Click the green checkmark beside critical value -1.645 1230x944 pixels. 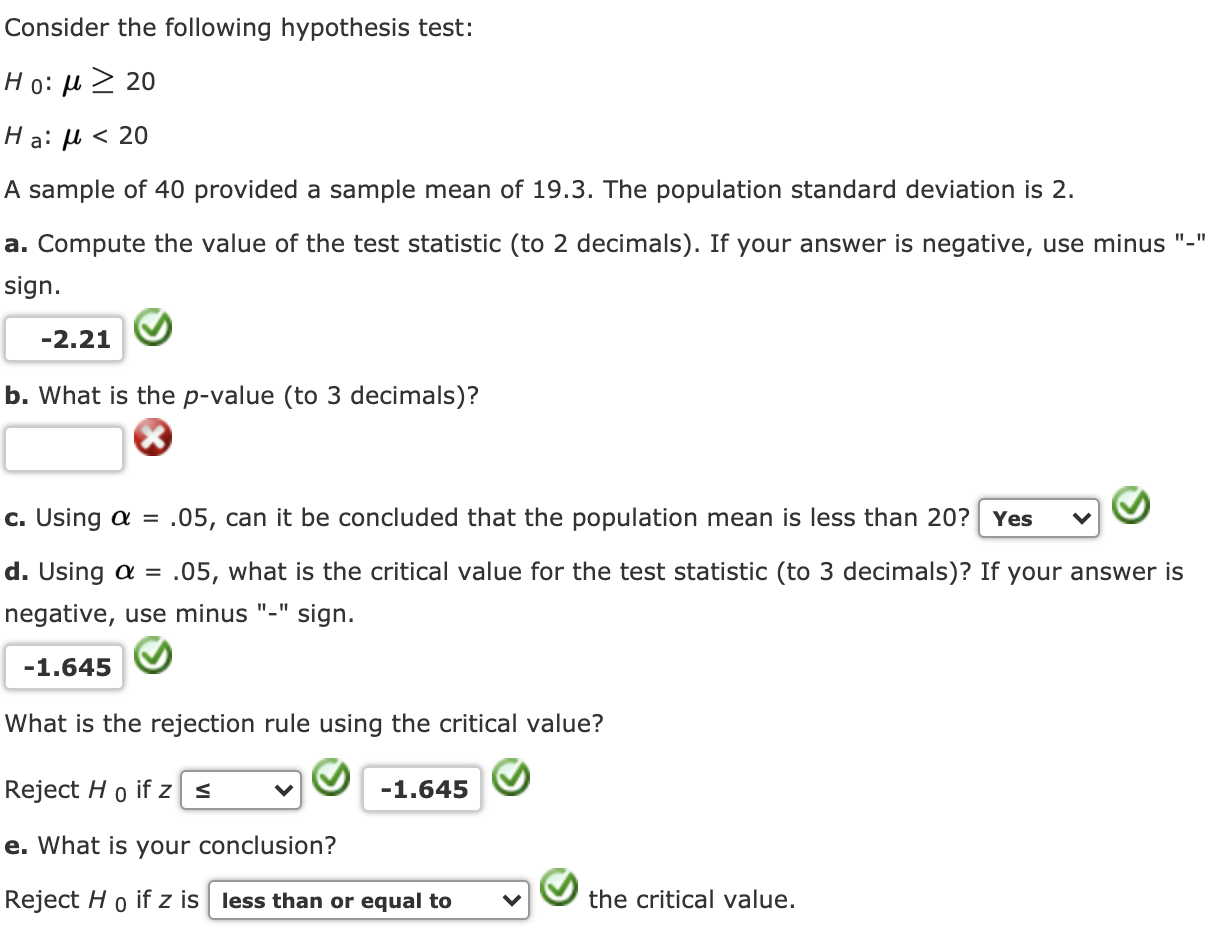tap(152, 655)
